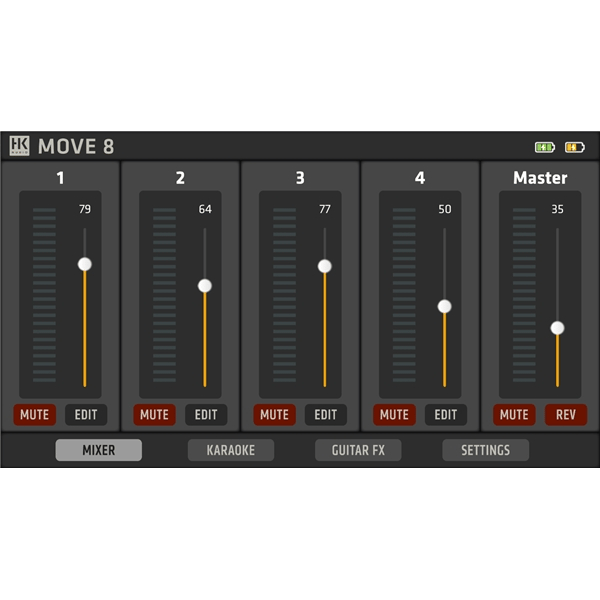Image resolution: width=600 pixels, height=600 pixels.
Task: Click the value 77 on channel 3
Action: coord(325,209)
